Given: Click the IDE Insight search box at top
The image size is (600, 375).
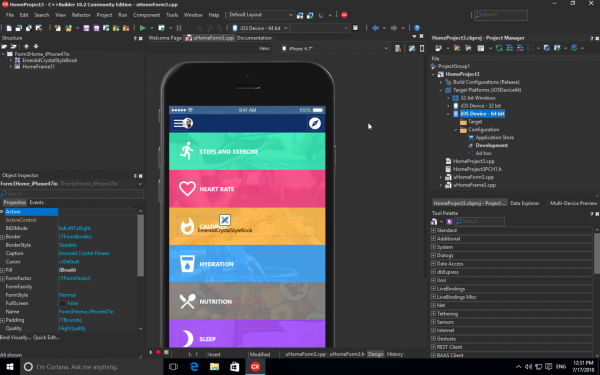Looking at the screenshot, I should tap(501, 15).
